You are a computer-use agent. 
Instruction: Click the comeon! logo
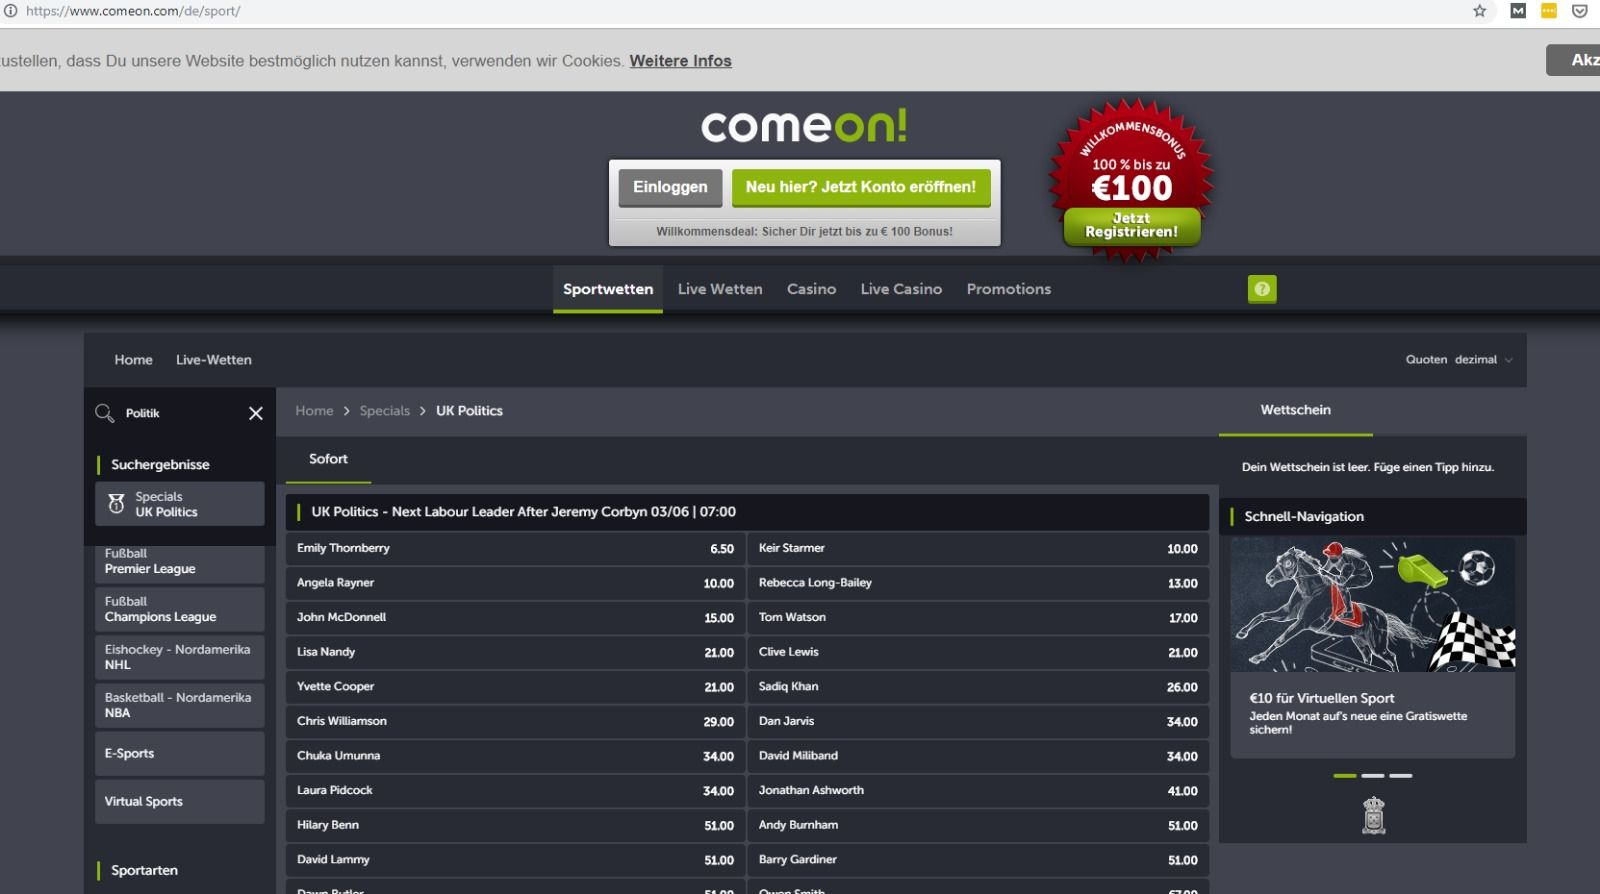point(804,126)
